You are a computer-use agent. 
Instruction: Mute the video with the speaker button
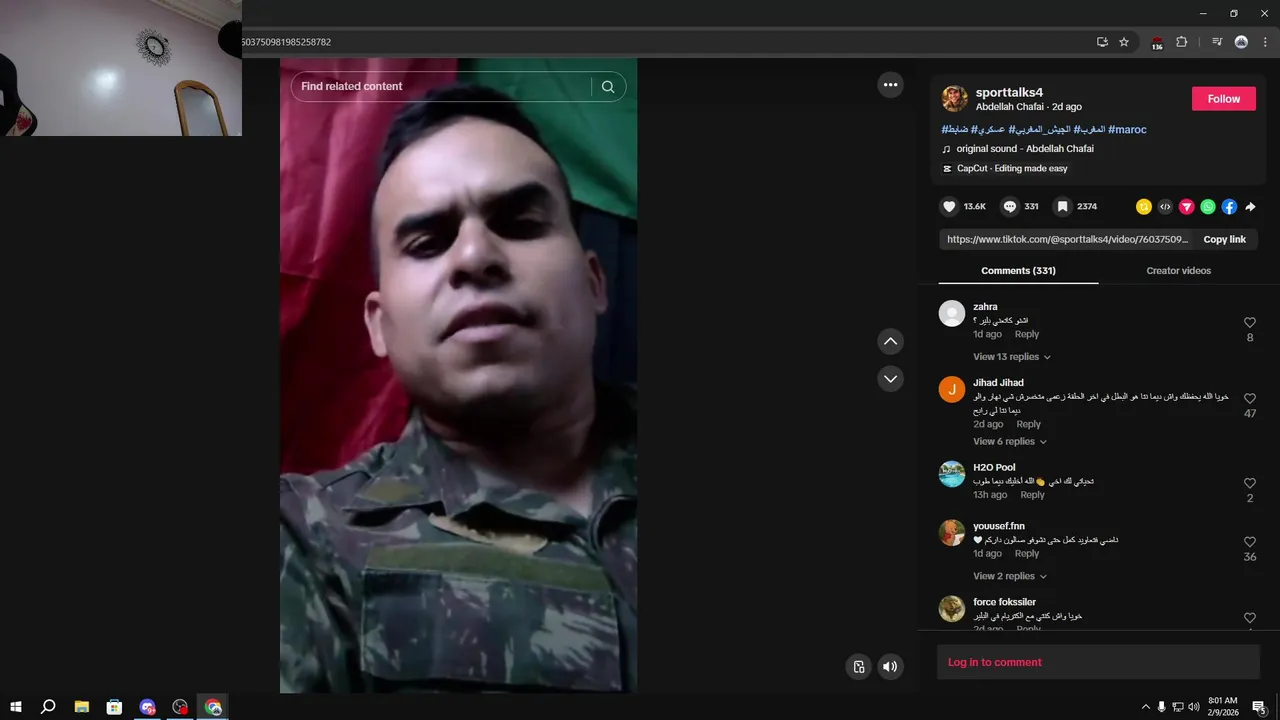pyautogui.click(x=890, y=667)
